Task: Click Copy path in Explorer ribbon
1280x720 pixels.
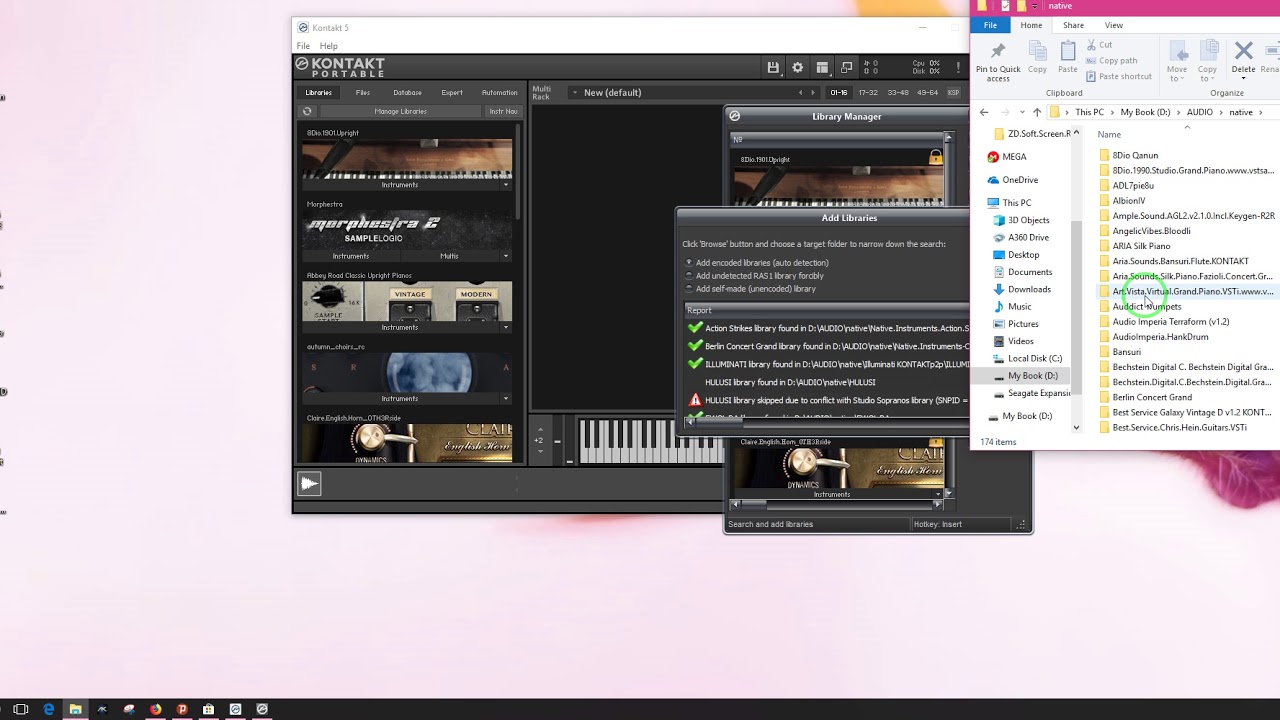Action: 1111,60
